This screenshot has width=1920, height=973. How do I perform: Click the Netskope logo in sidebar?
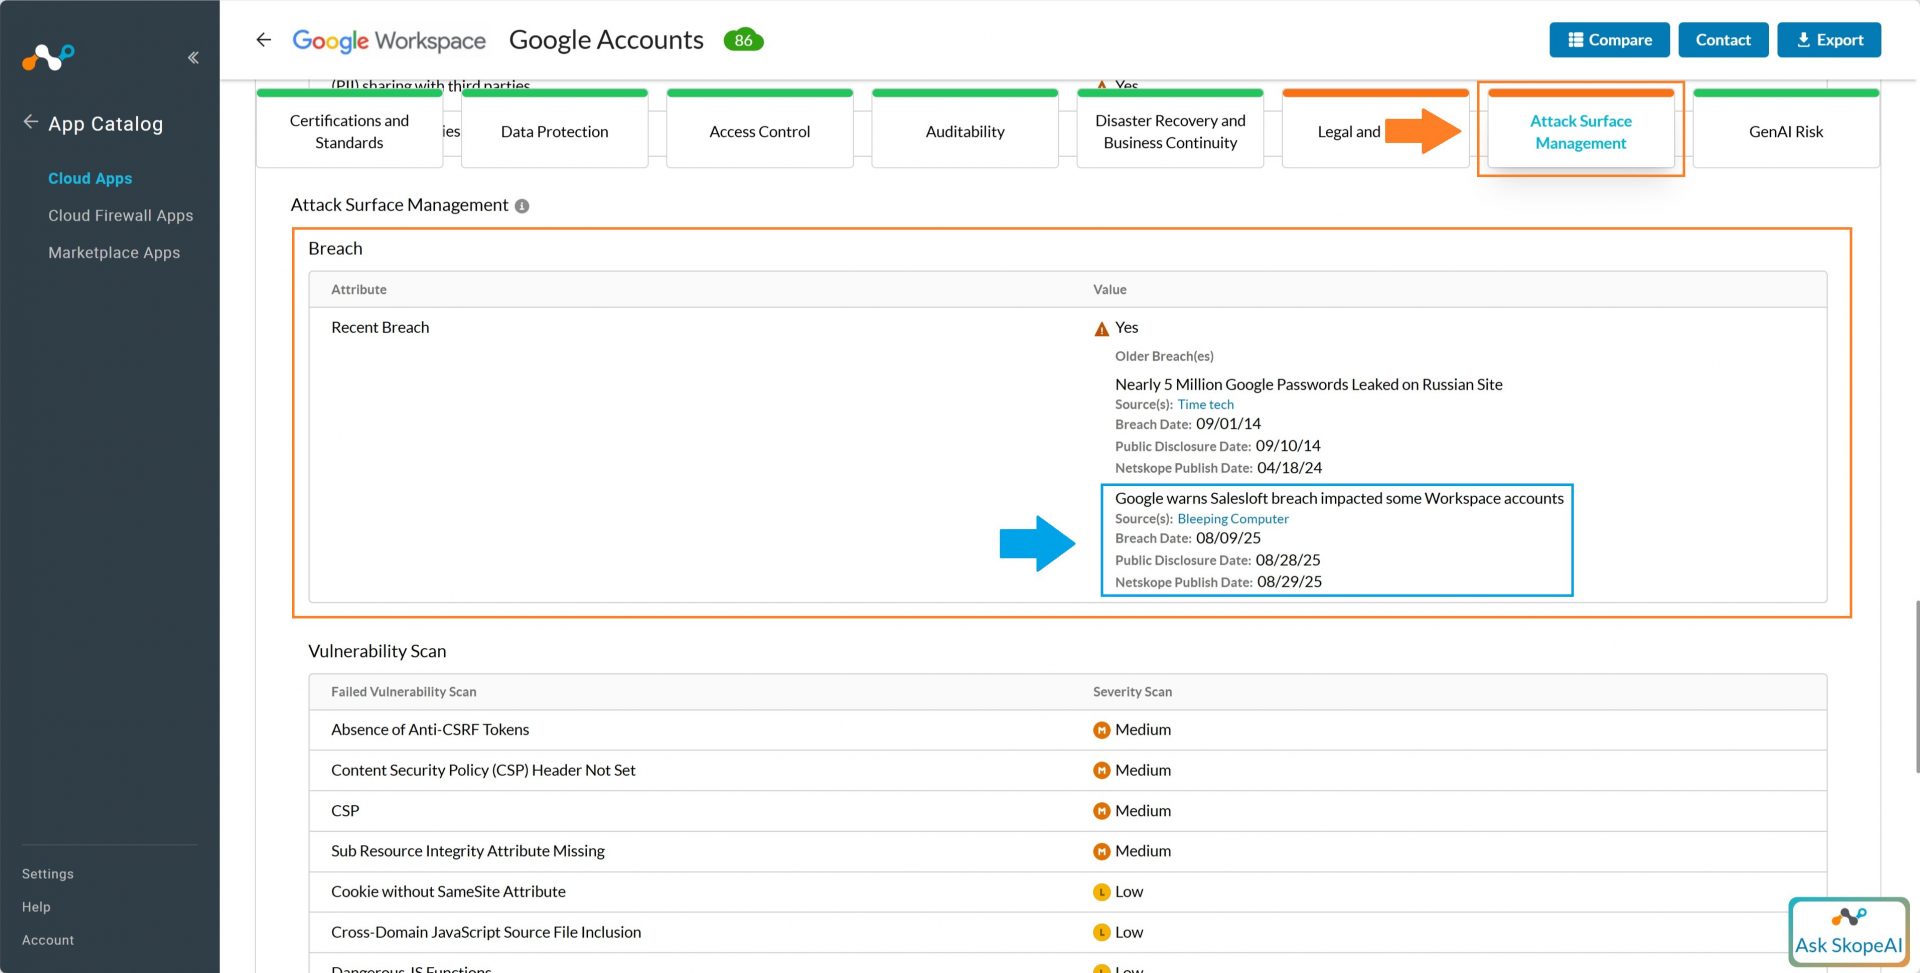(48, 57)
